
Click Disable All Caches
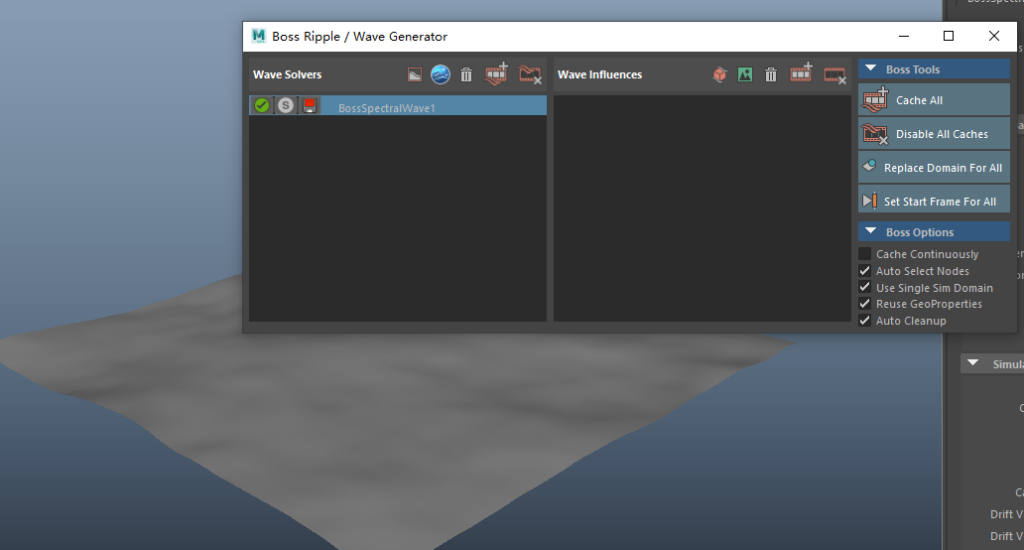(934, 134)
